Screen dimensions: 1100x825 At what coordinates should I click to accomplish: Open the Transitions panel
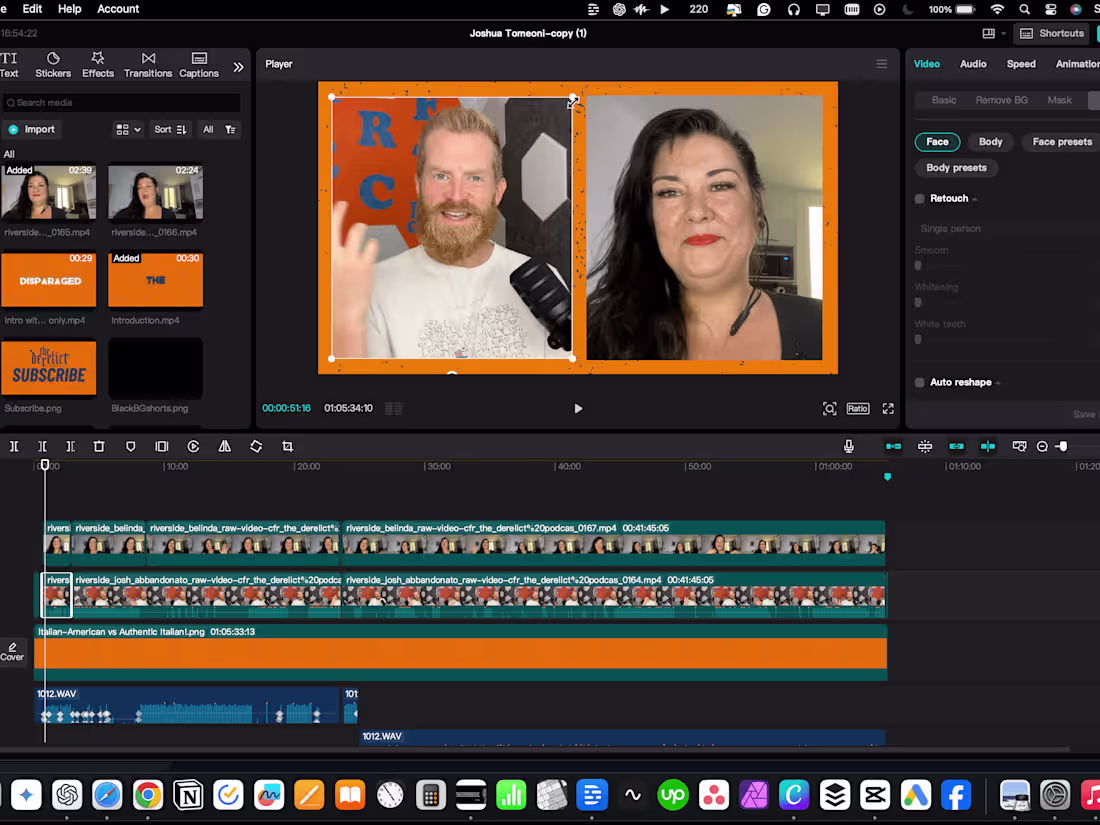[x=148, y=65]
